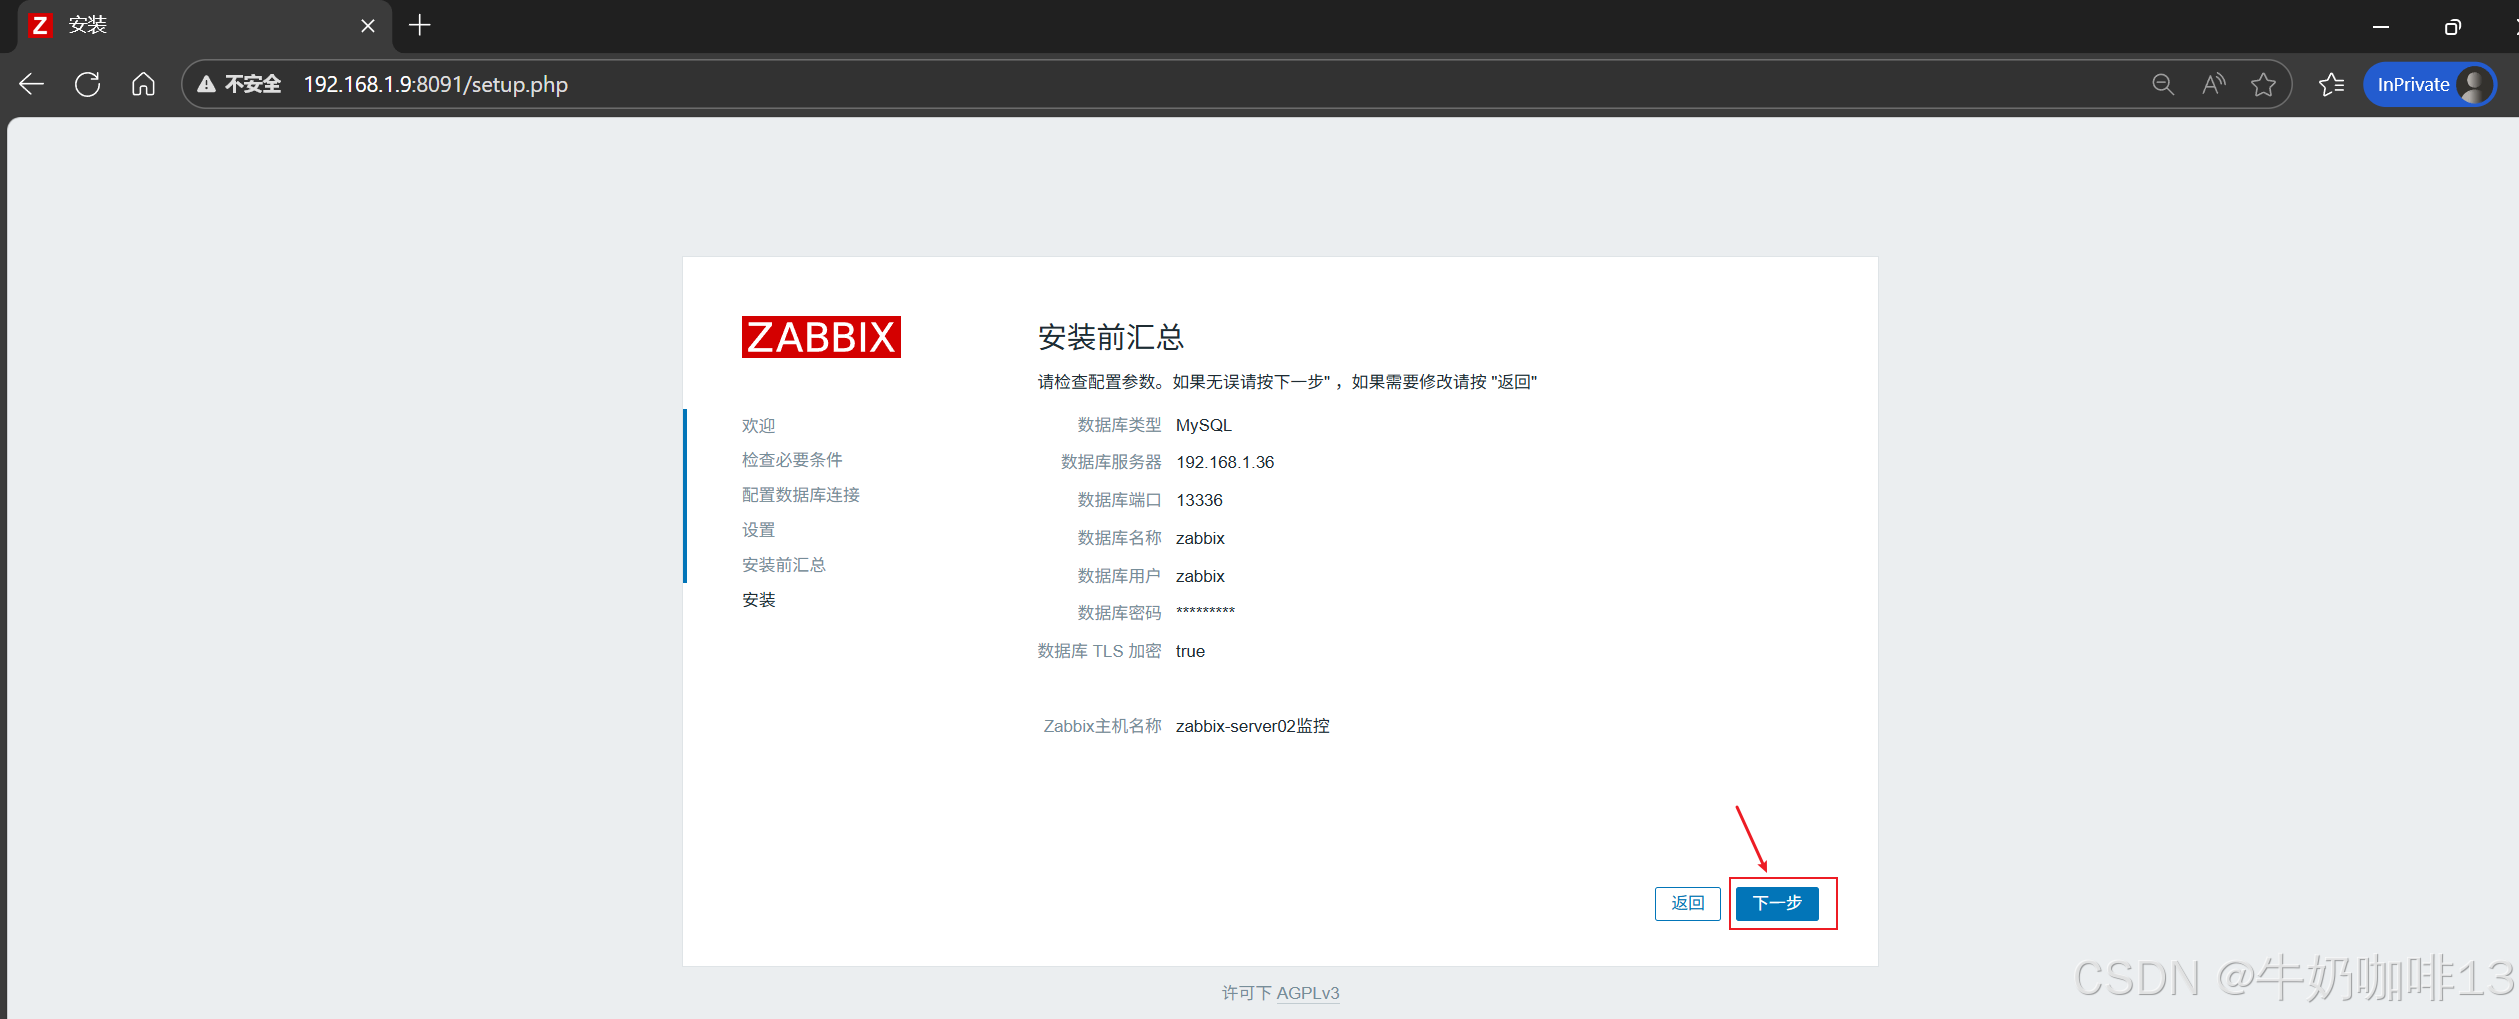Screen dimensions: 2519x1019
Task: Click the zabbix value beside 数据库用户
Action: tap(1200, 576)
